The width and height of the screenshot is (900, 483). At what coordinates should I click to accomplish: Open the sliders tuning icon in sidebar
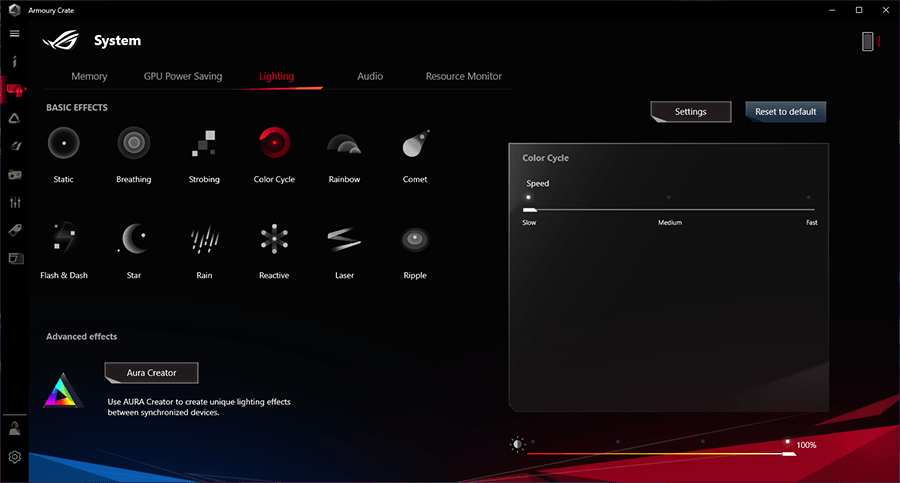point(15,202)
